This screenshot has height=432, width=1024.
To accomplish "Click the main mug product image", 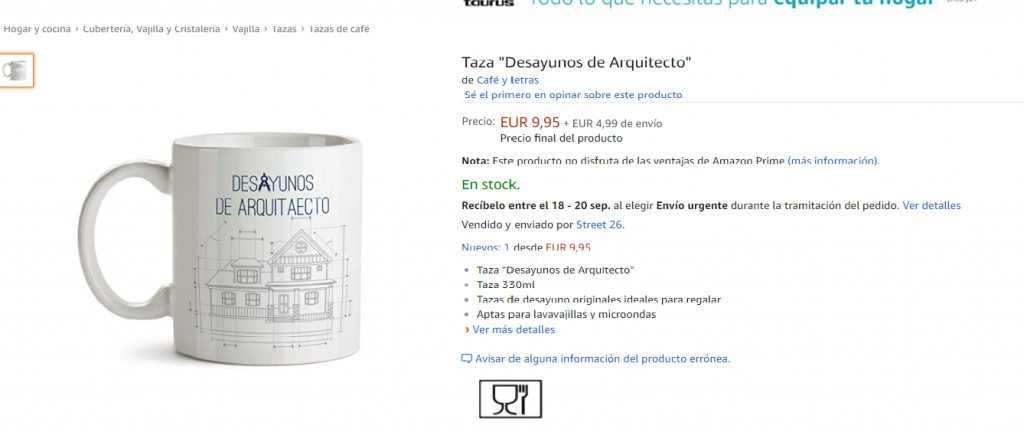I will [221, 247].
